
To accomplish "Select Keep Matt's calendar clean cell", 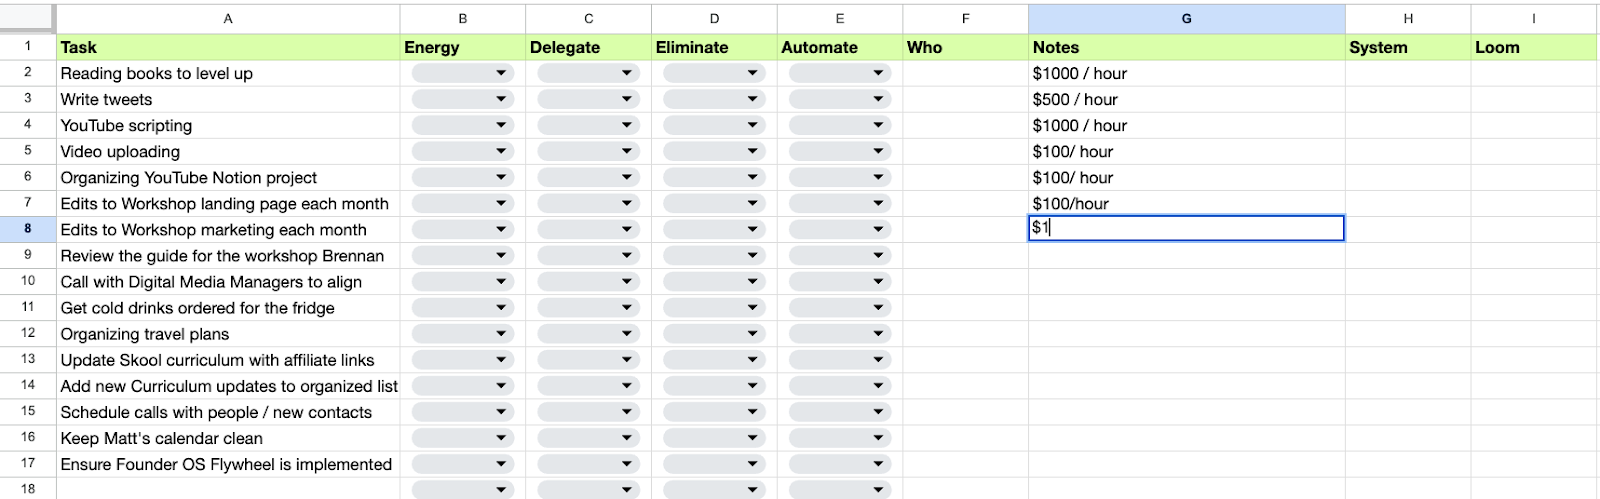I will 228,438.
